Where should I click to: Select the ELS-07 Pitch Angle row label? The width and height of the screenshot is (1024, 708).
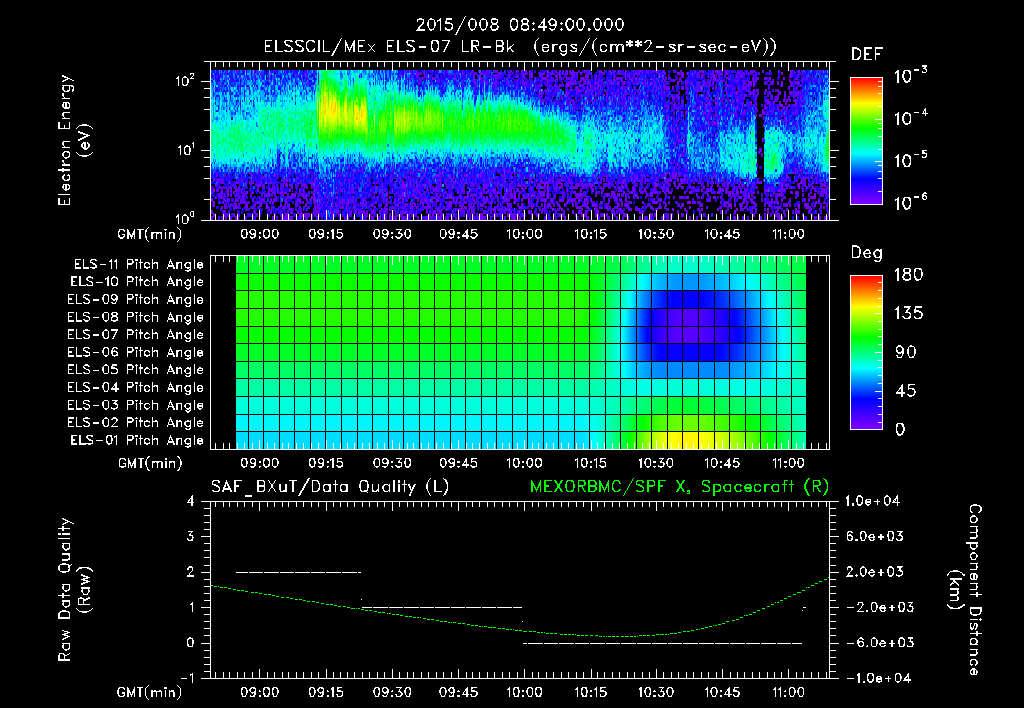click(136, 334)
